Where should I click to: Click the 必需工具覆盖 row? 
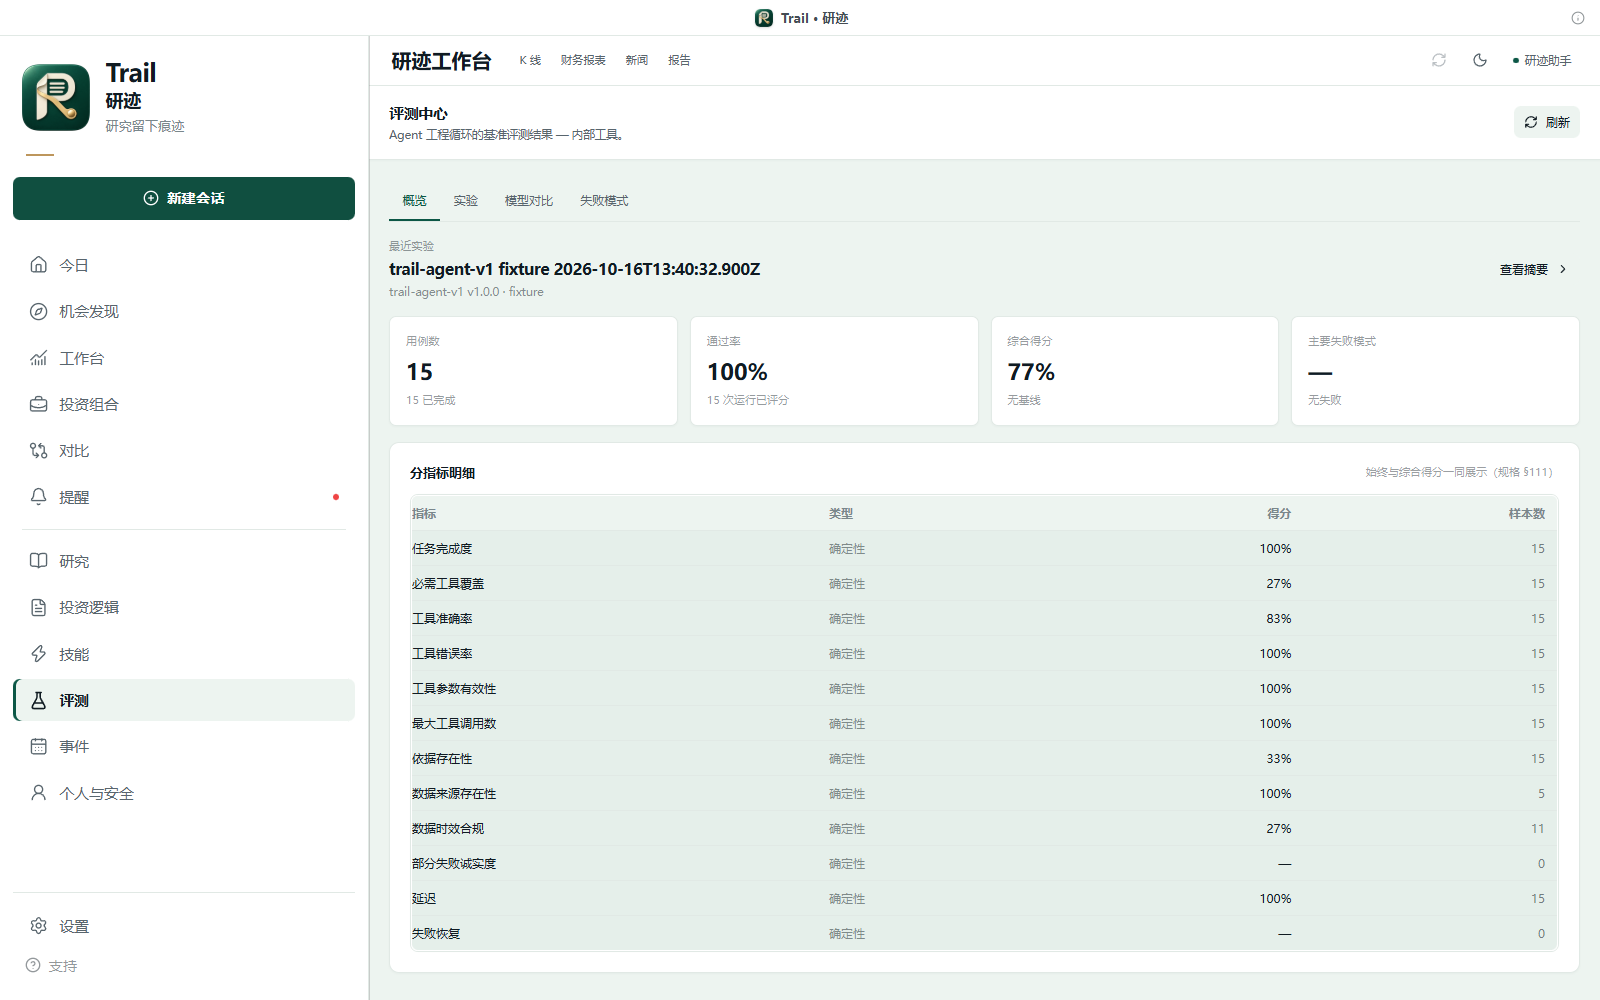click(x=984, y=583)
